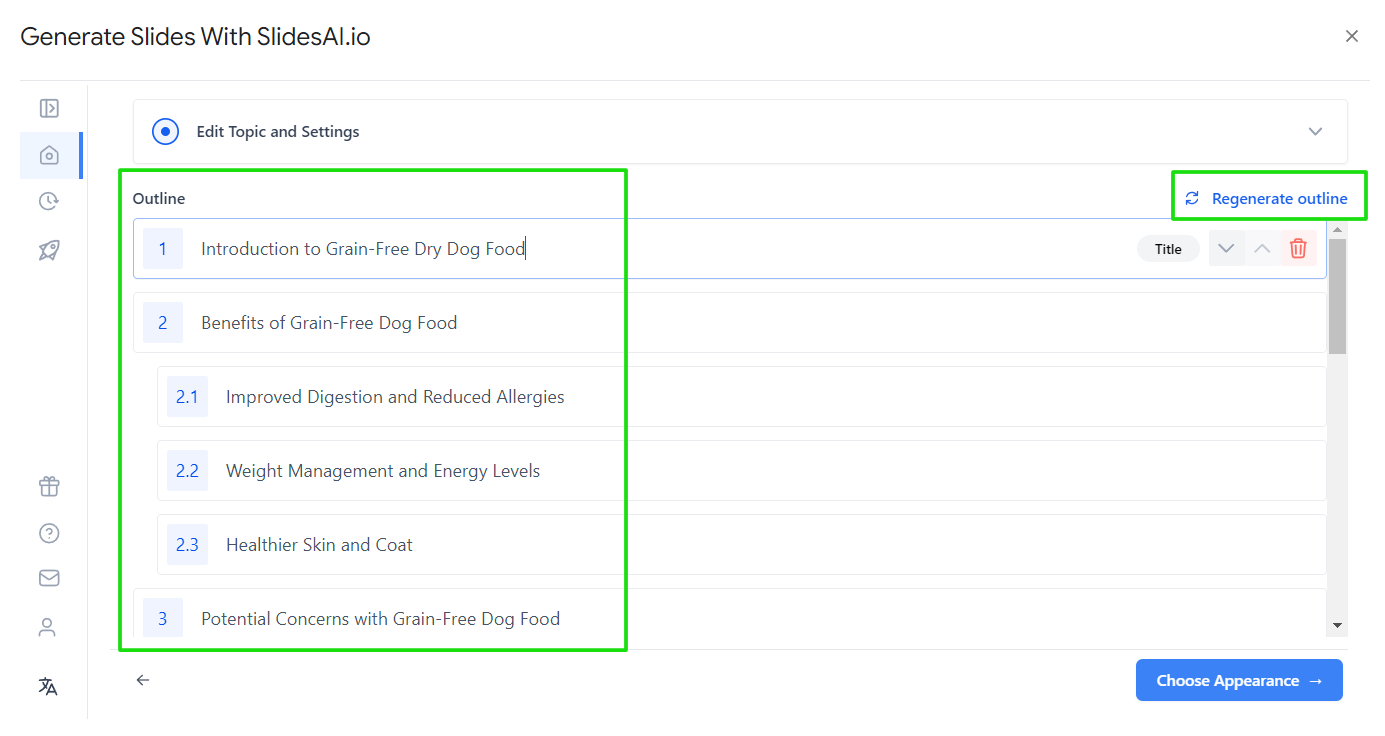The image size is (1385, 736).
Task: Expand the Edit Topic and Settings chevron
Action: click(1316, 131)
